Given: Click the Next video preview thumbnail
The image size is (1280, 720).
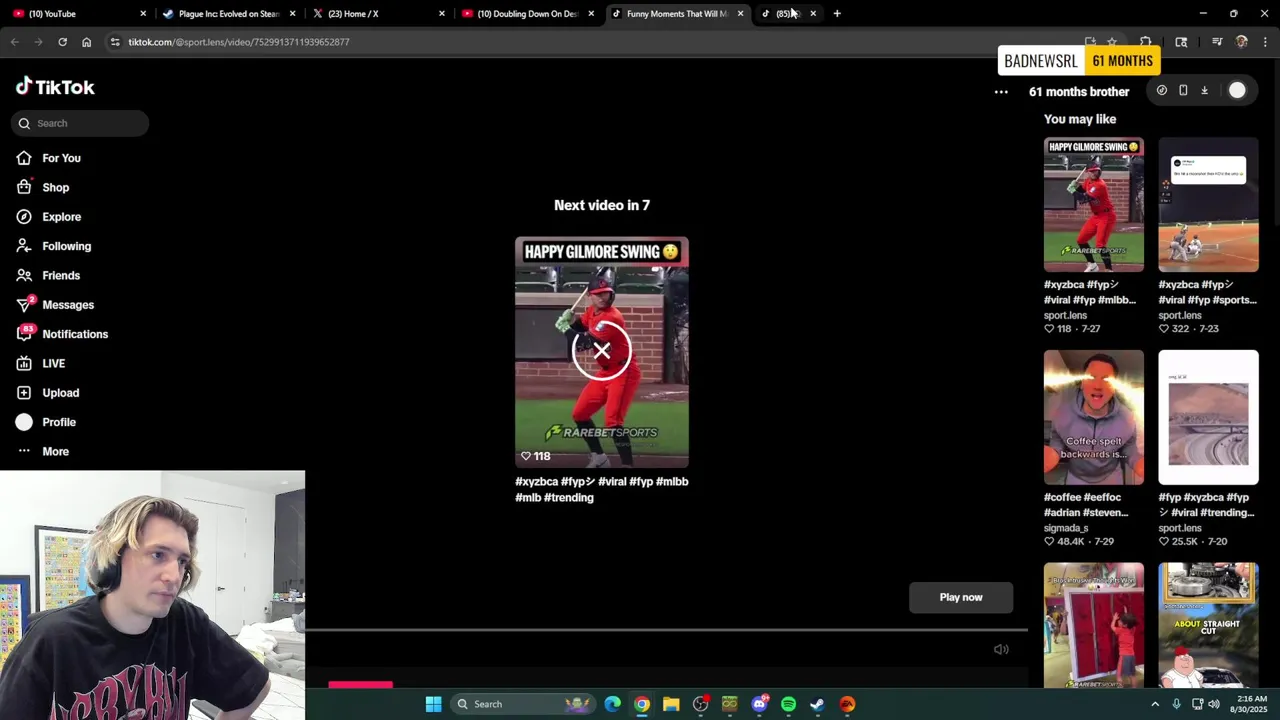Looking at the screenshot, I should 602,352.
